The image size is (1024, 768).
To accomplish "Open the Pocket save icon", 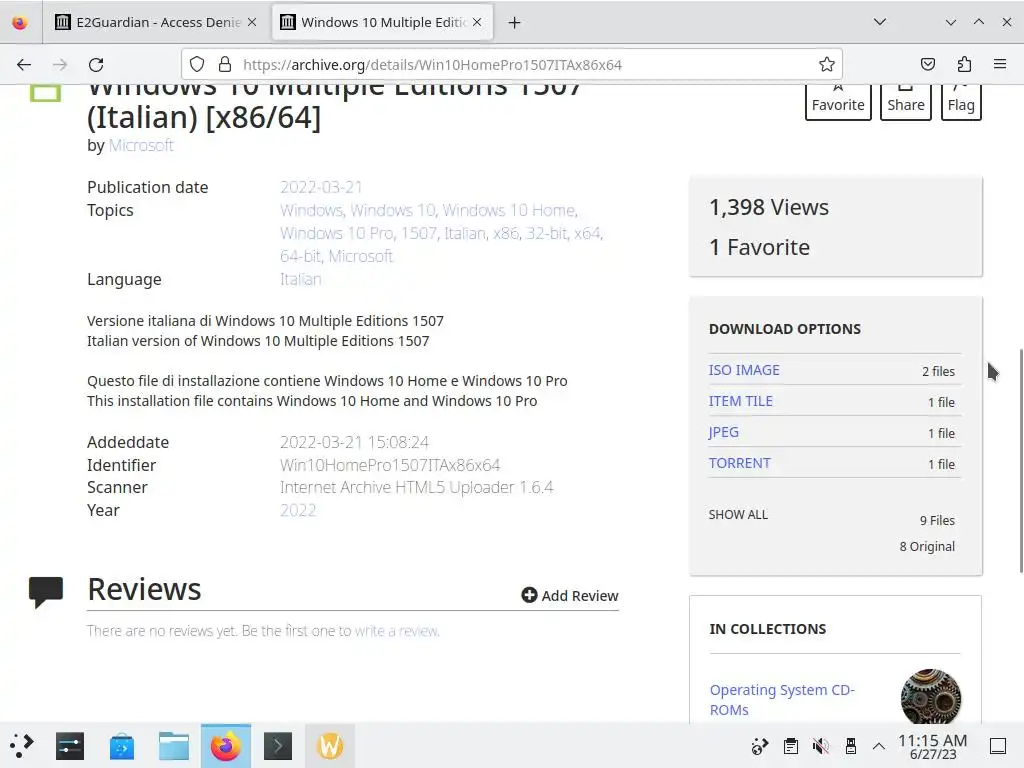I will 927,64.
